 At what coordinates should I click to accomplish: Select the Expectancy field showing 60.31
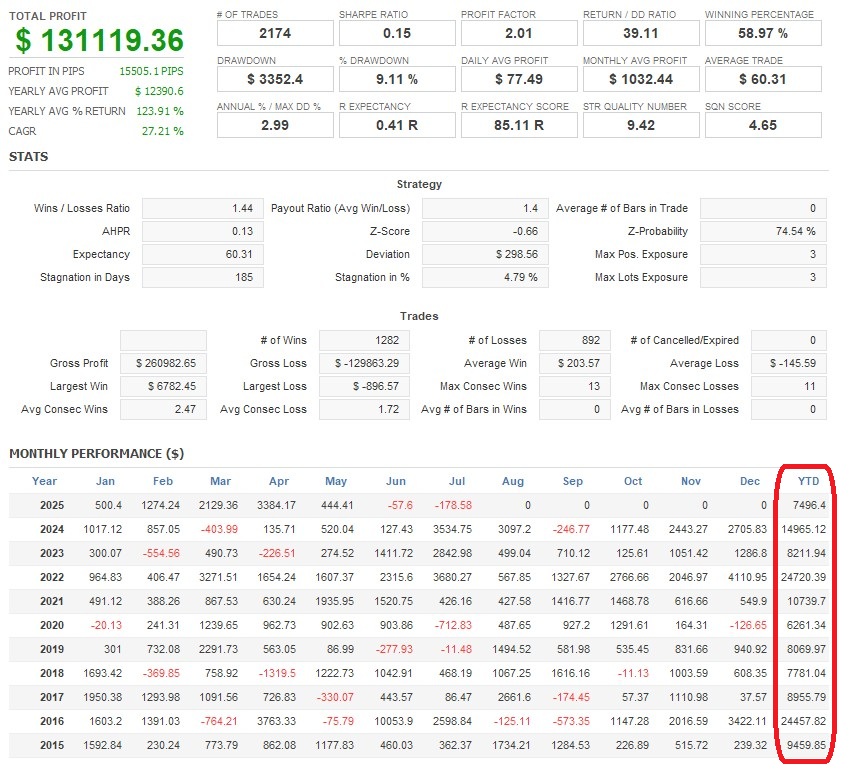[x=203, y=254]
